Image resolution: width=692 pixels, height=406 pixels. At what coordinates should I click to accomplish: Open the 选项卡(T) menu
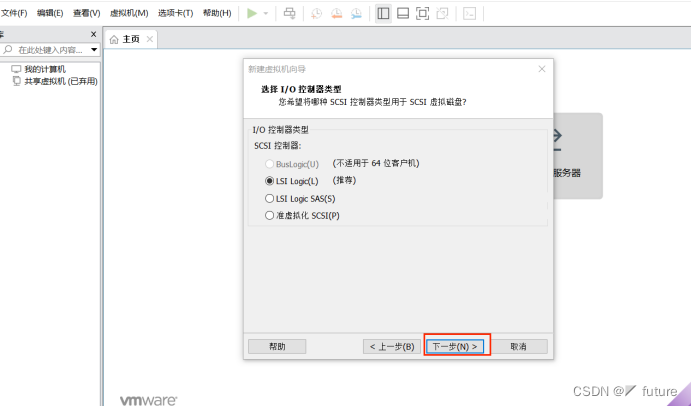(x=176, y=13)
